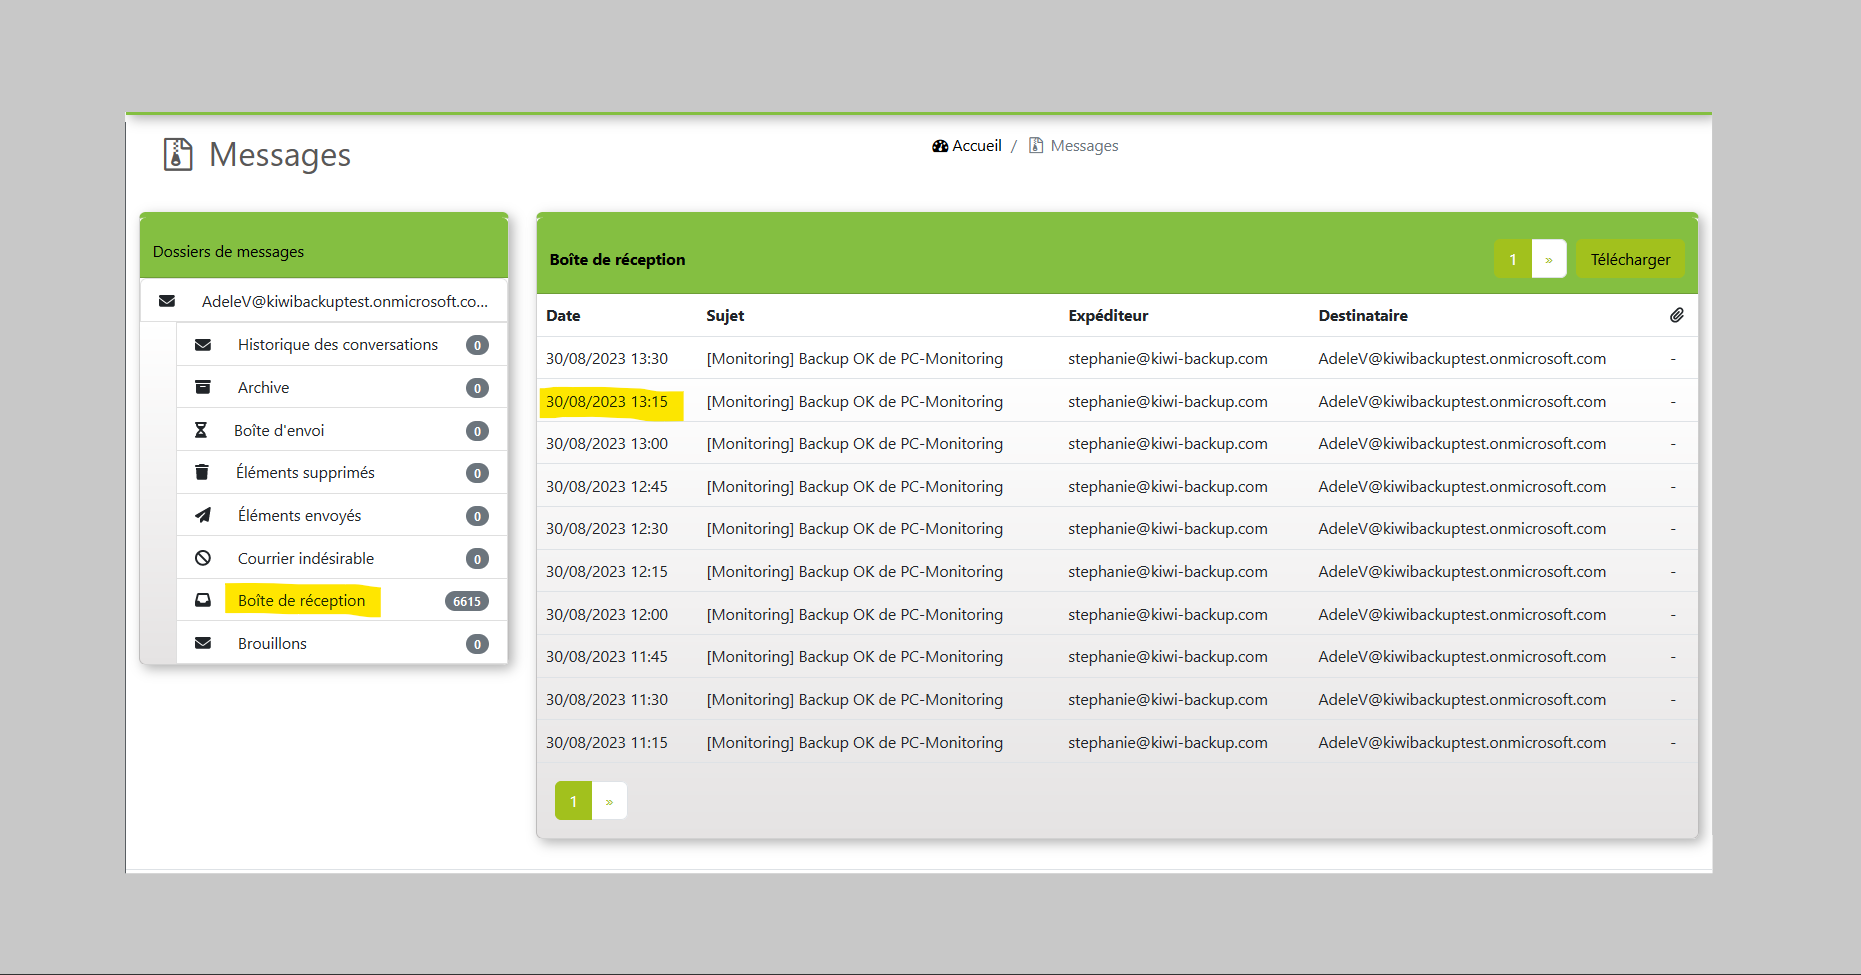Click the Date column header
The width and height of the screenshot is (1861, 975).
(563, 315)
